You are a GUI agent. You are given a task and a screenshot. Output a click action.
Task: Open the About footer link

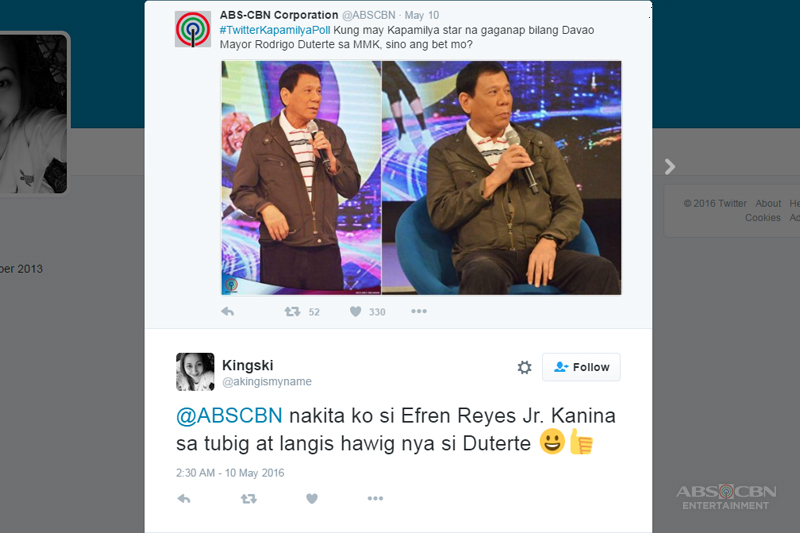768,204
